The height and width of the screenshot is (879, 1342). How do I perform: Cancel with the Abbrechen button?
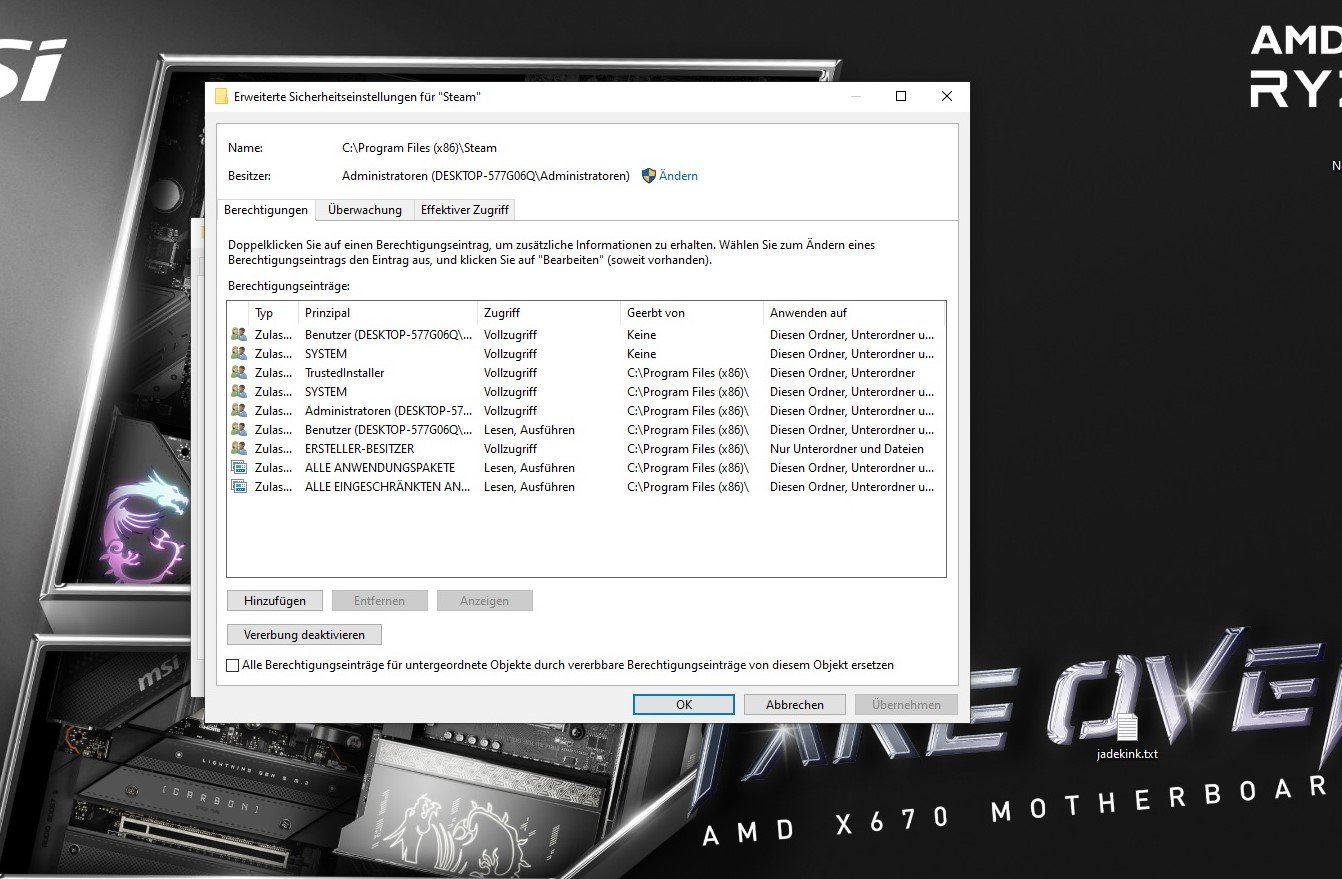coord(795,705)
